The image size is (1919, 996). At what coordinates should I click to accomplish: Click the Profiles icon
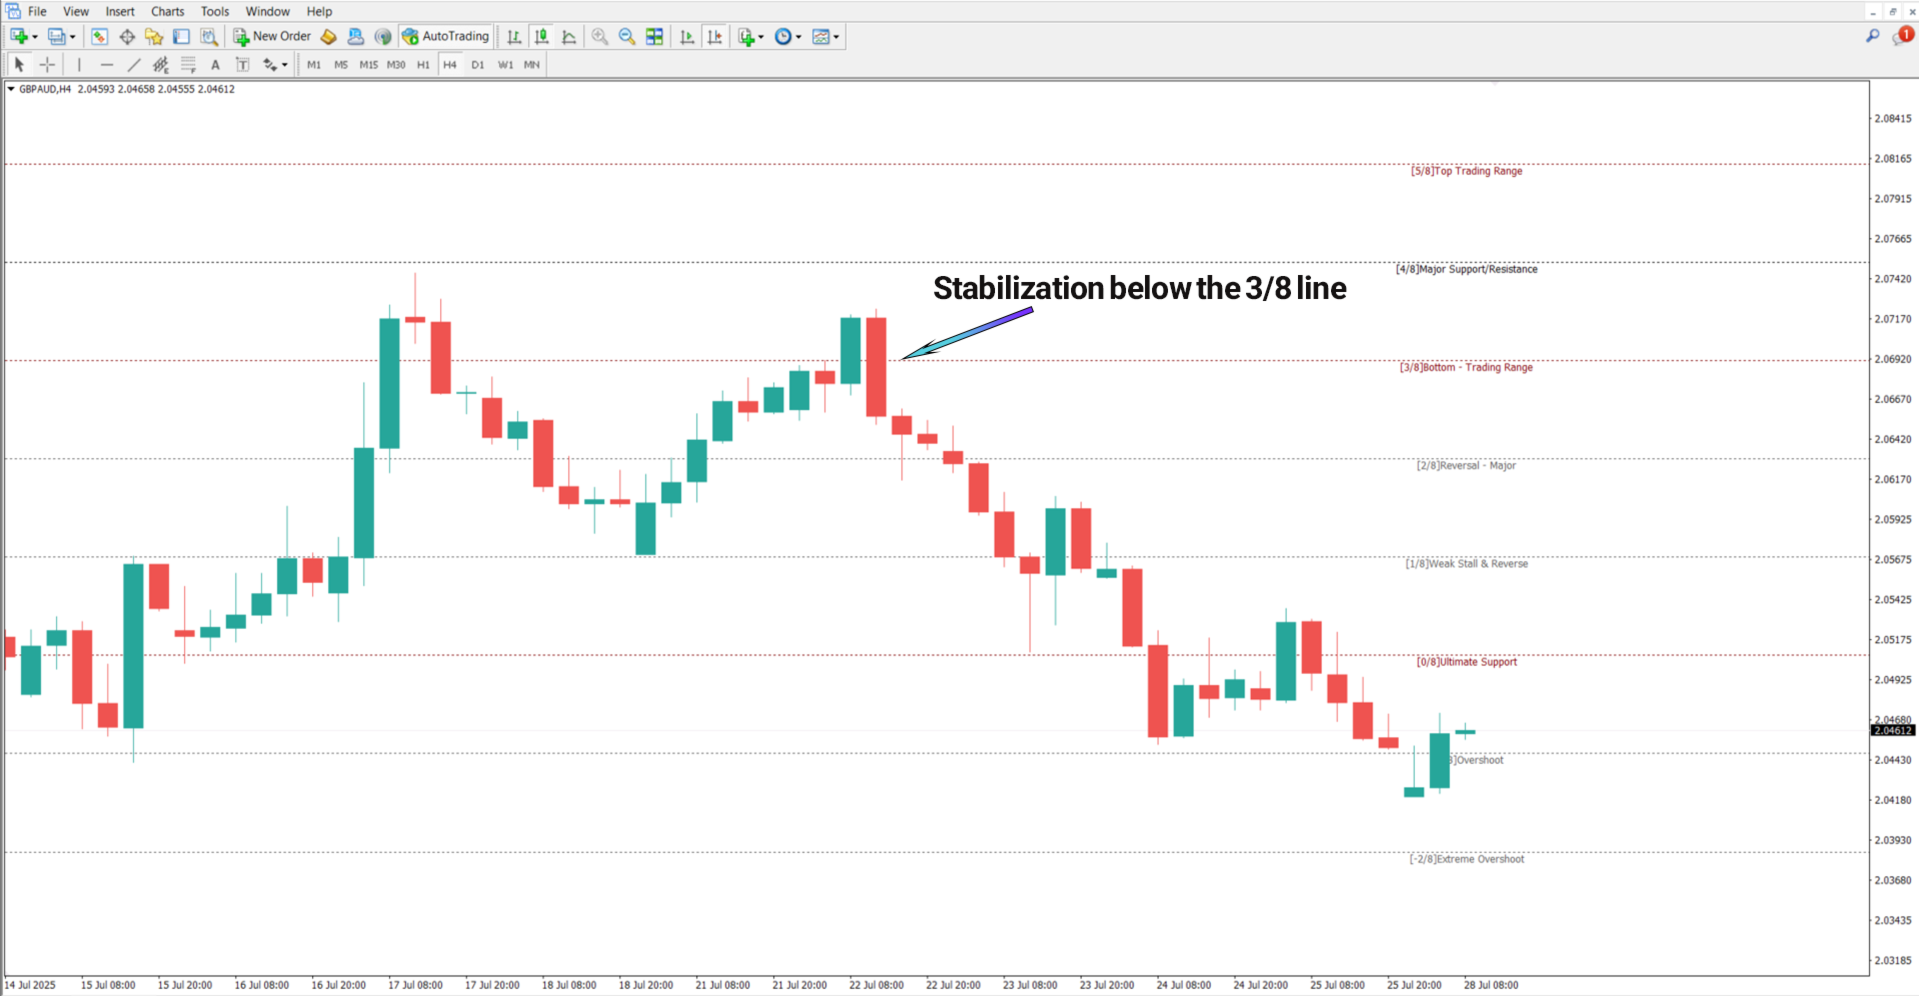[56, 36]
